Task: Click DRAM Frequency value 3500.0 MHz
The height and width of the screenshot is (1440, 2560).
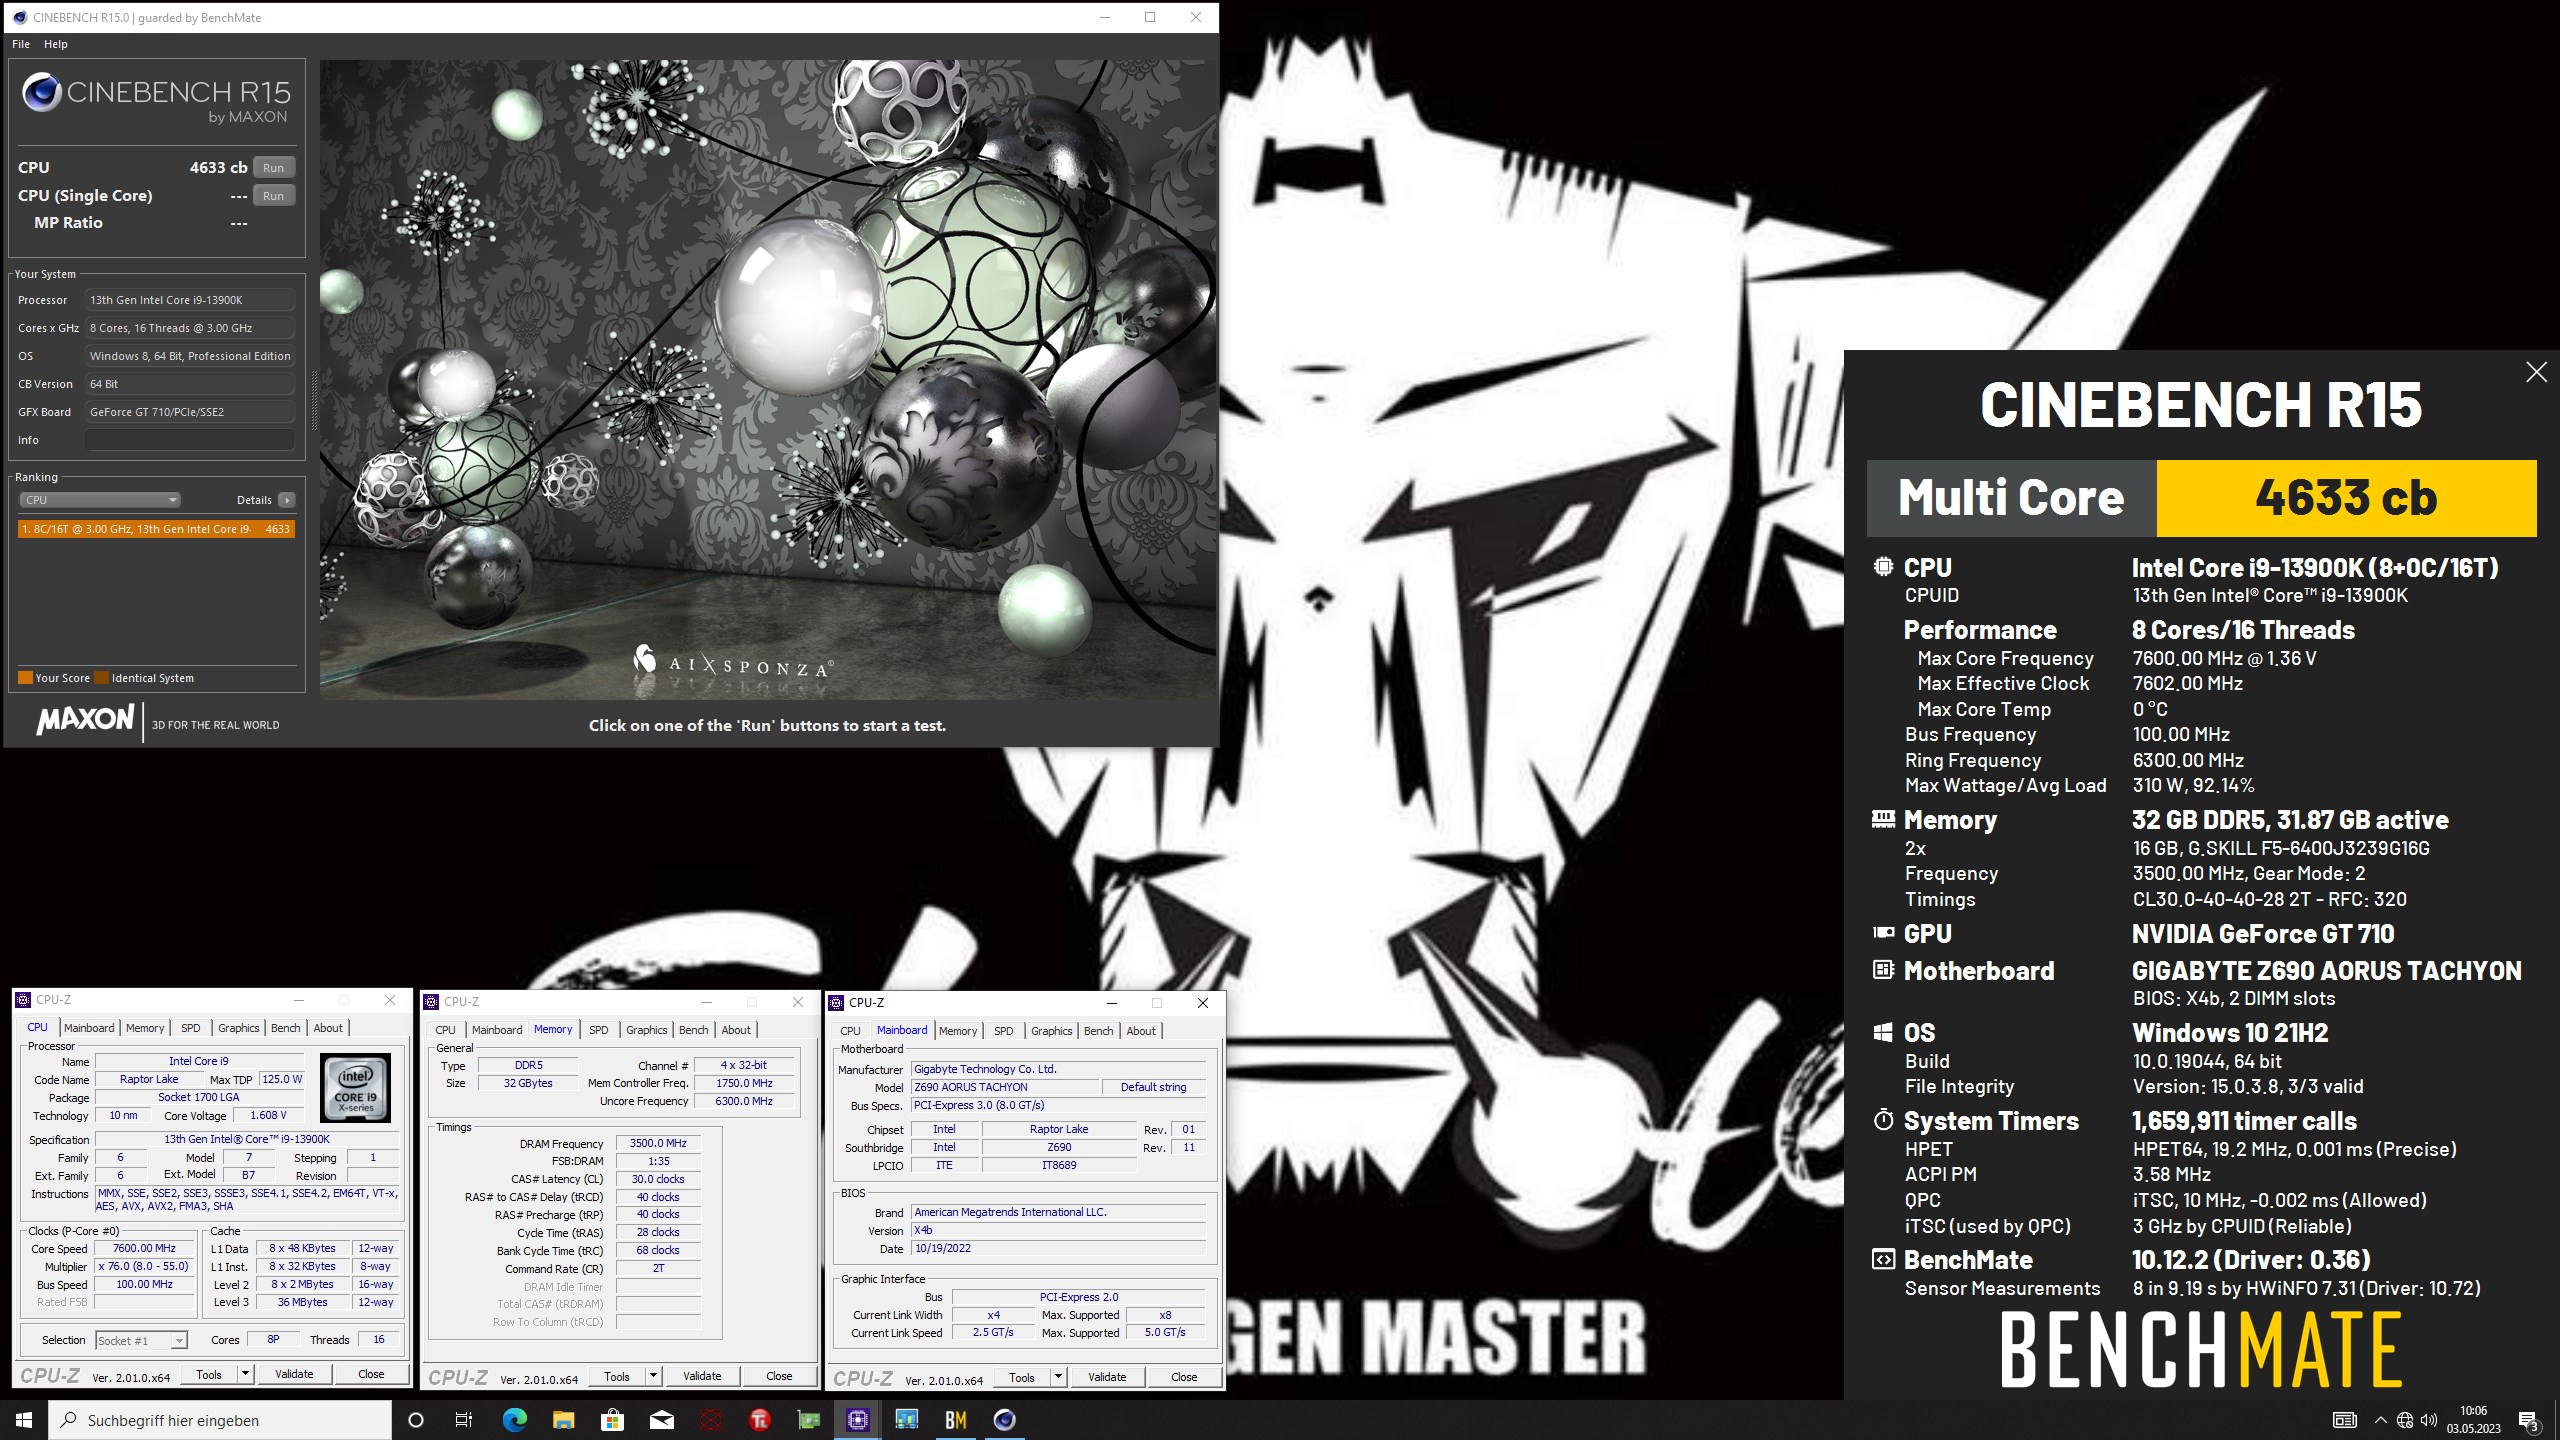Action: point(658,1143)
